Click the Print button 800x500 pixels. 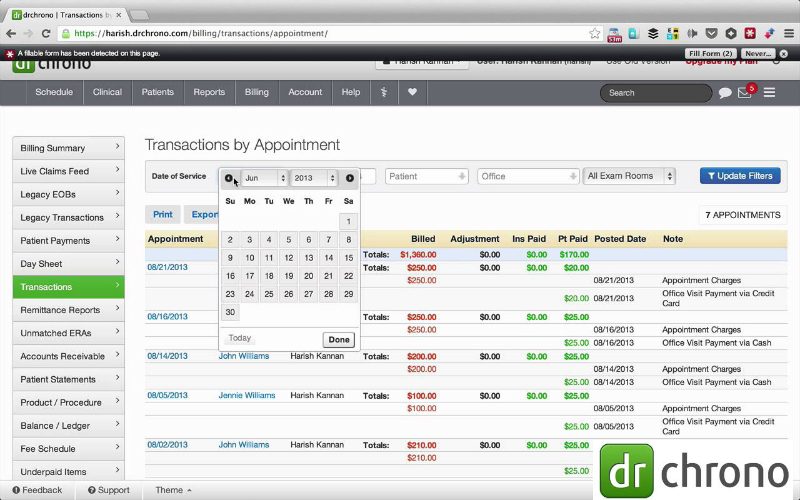point(162,215)
